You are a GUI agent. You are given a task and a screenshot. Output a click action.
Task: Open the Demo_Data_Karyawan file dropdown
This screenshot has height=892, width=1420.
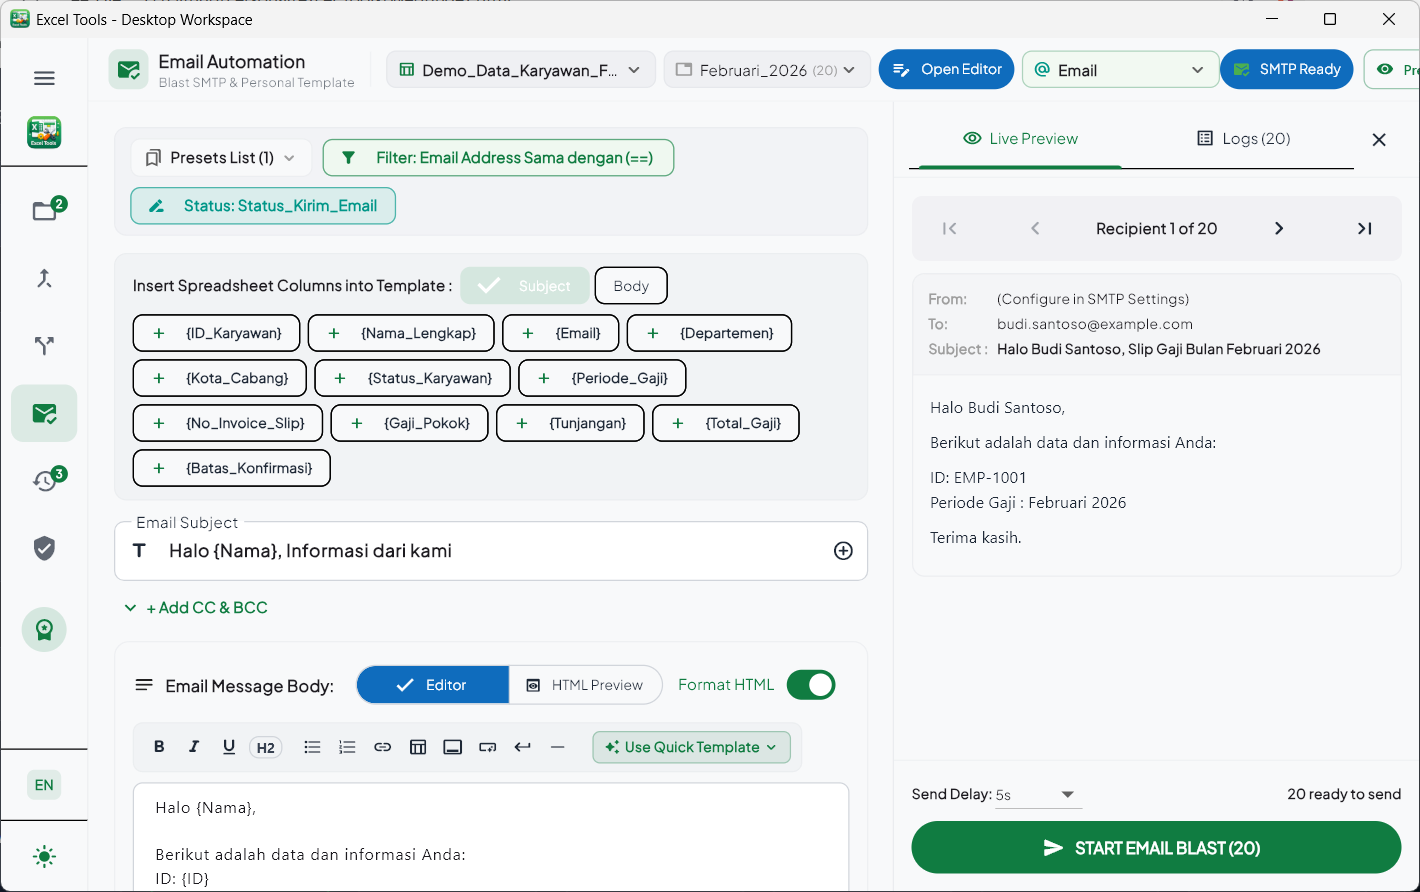521,70
